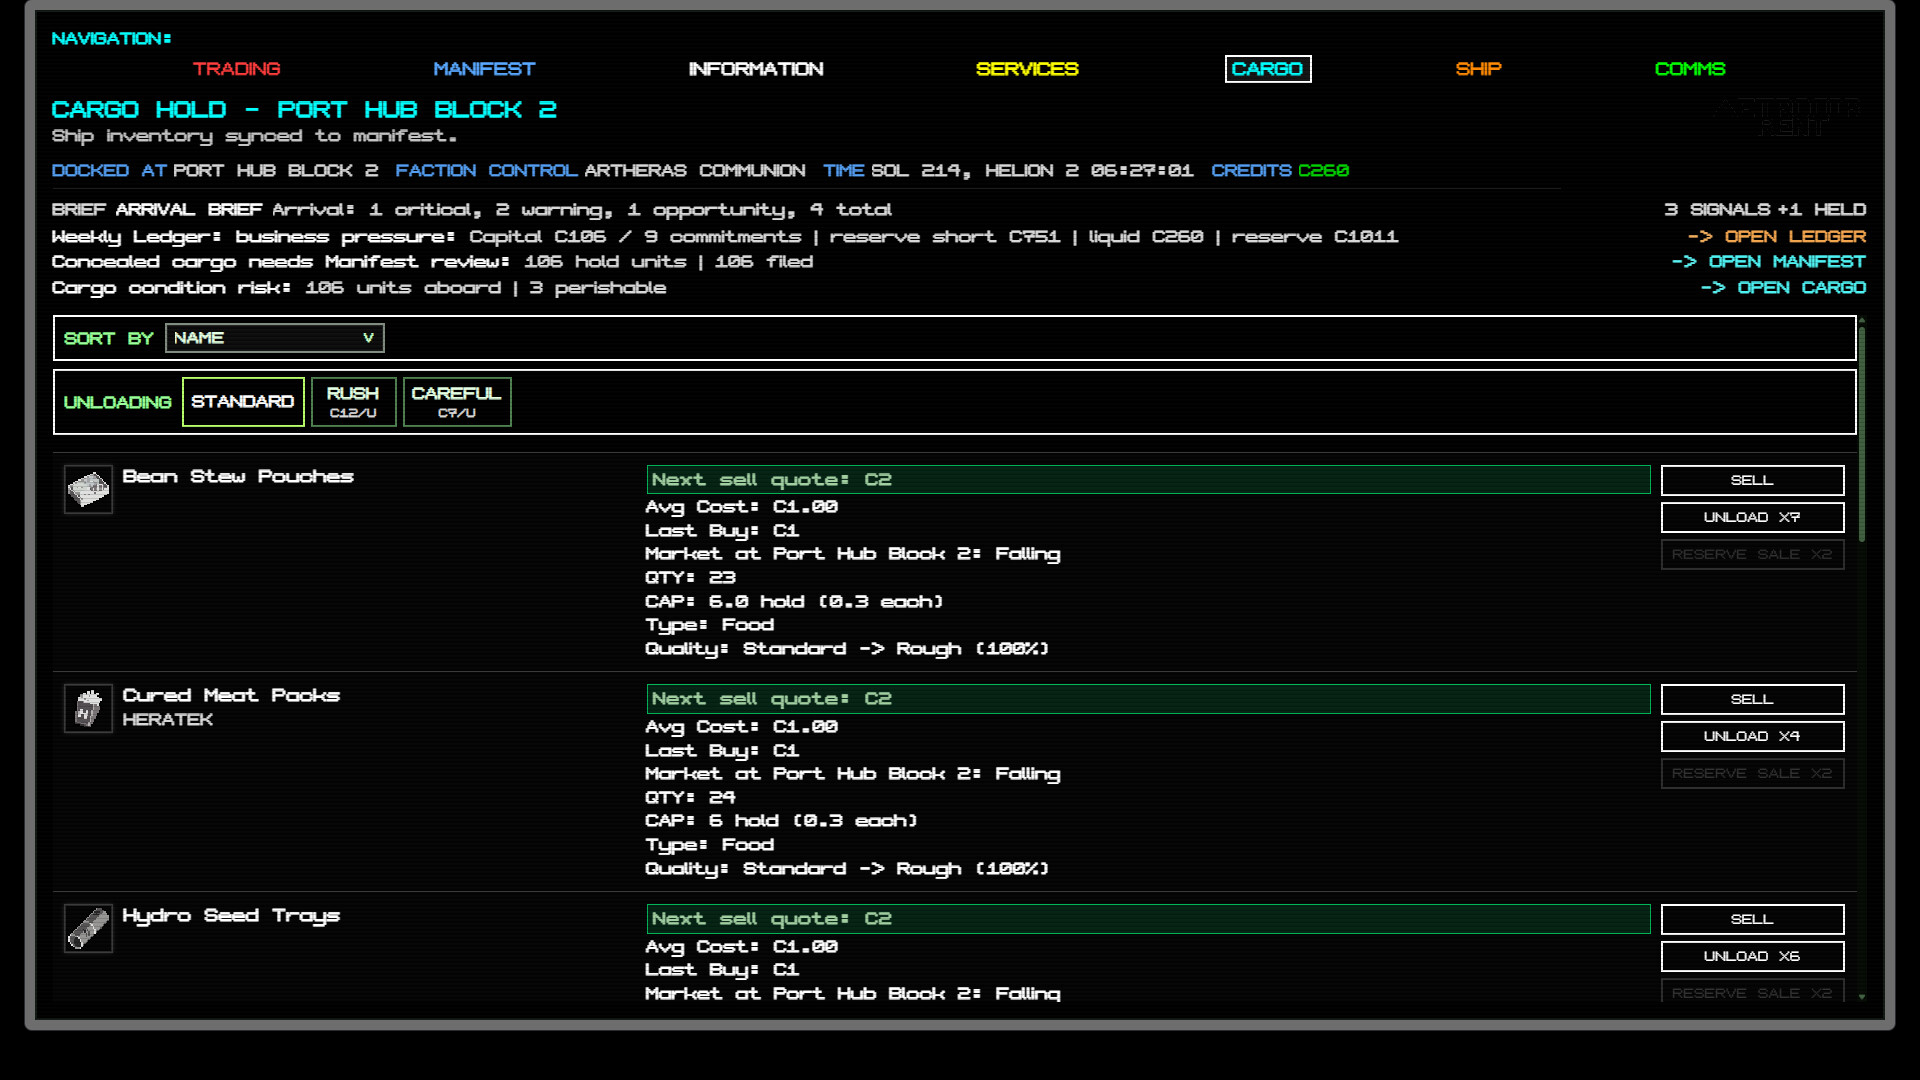Sell Bean Stew Pouches
The image size is (1920, 1080).
(x=1752, y=480)
